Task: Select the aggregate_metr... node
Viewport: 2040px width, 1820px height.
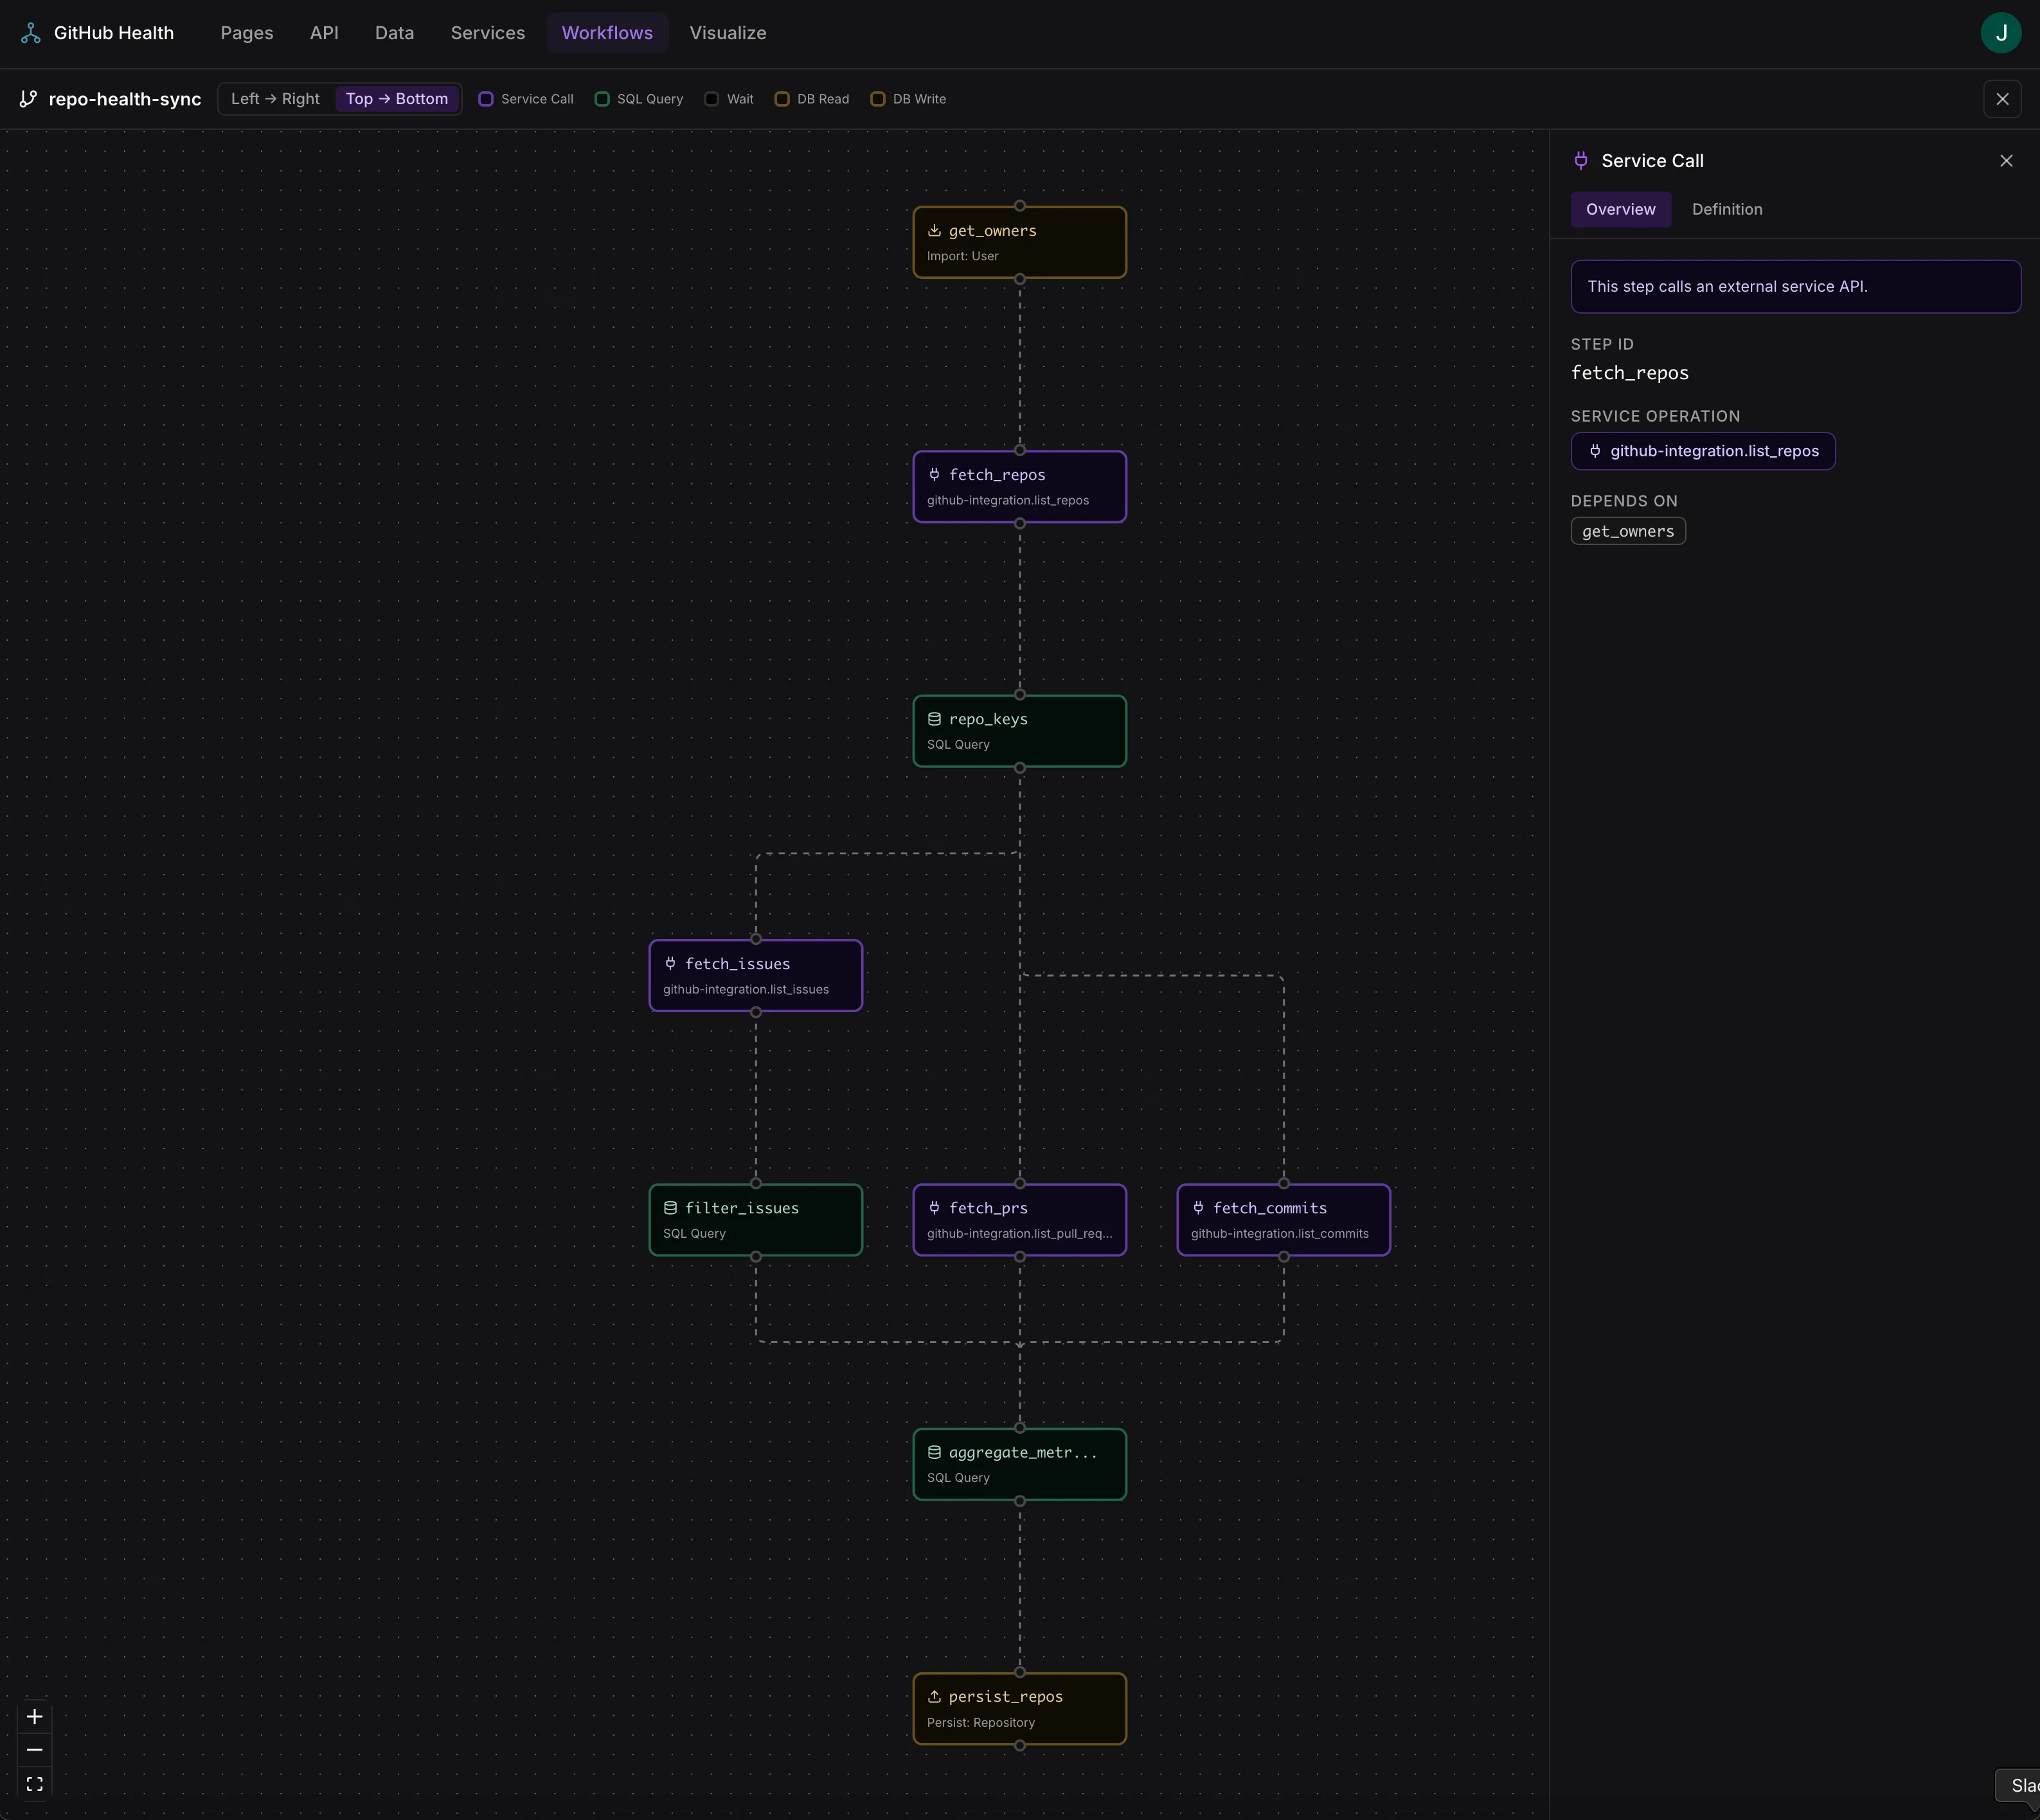Action: 1019,1464
